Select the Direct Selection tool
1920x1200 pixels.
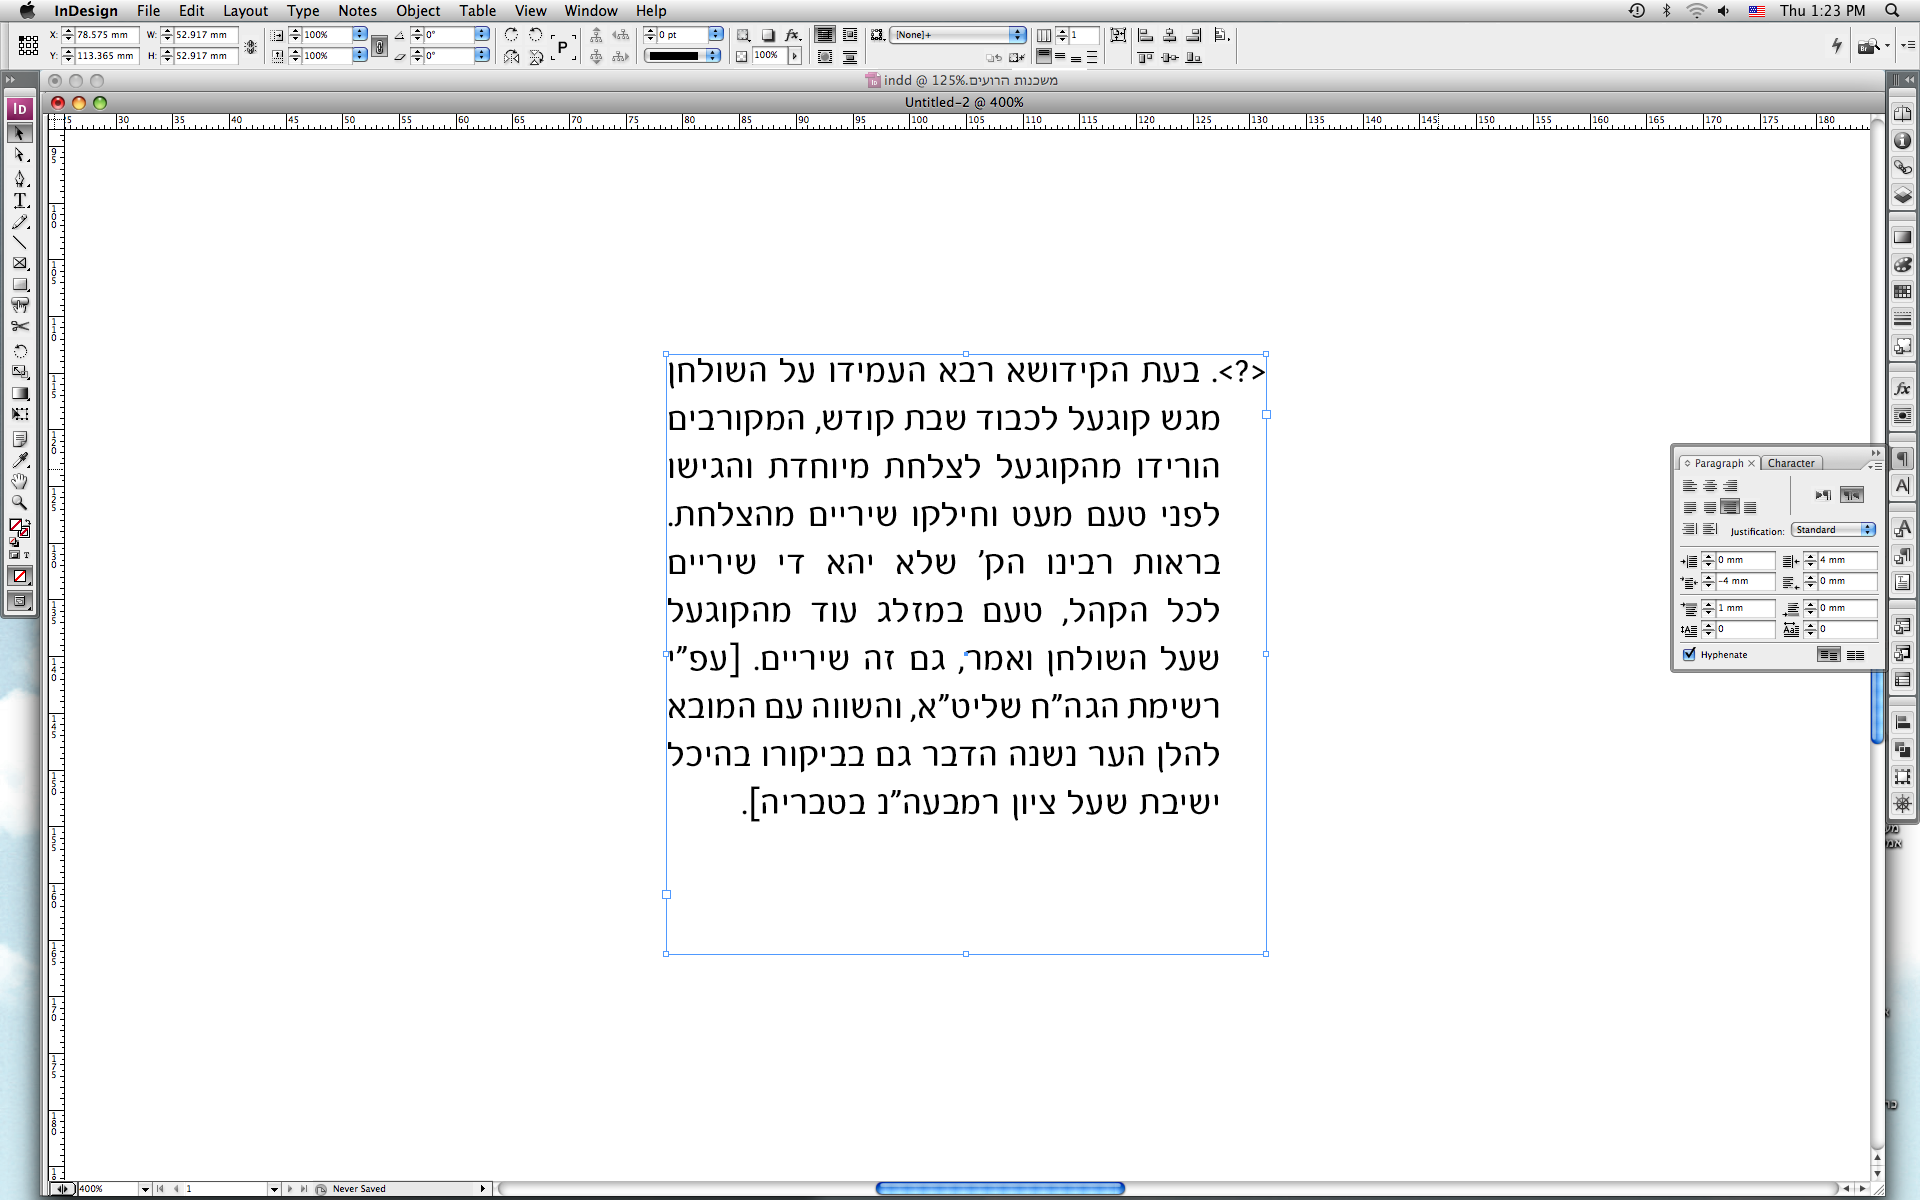click(20, 156)
